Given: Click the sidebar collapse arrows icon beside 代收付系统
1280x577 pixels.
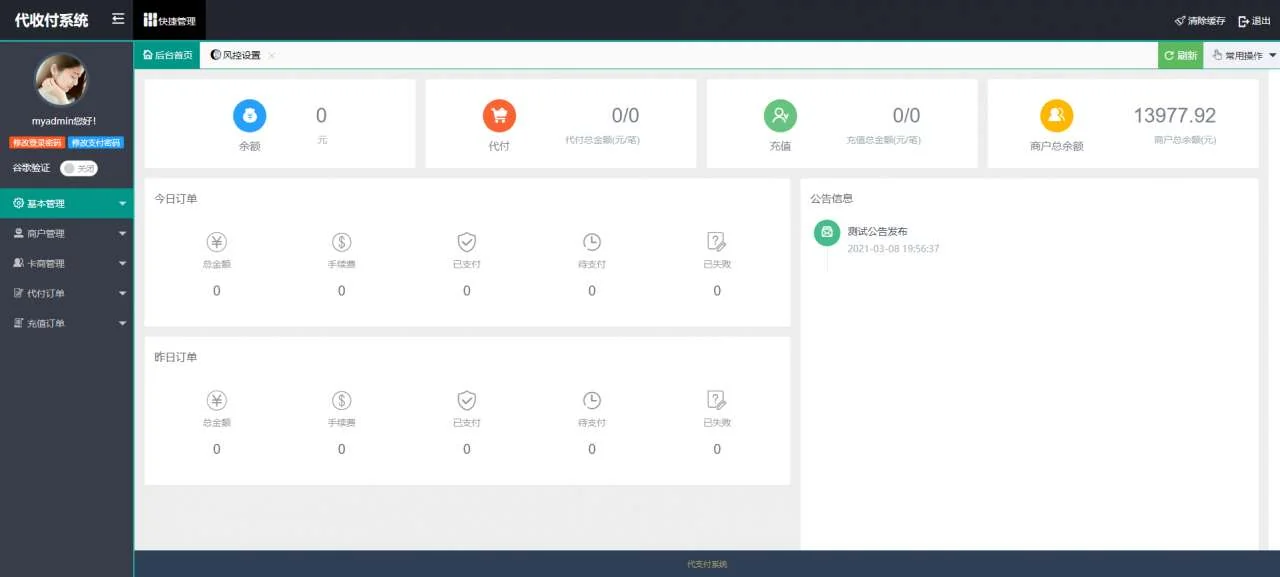Looking at the screenshot, I should (117, 17).
